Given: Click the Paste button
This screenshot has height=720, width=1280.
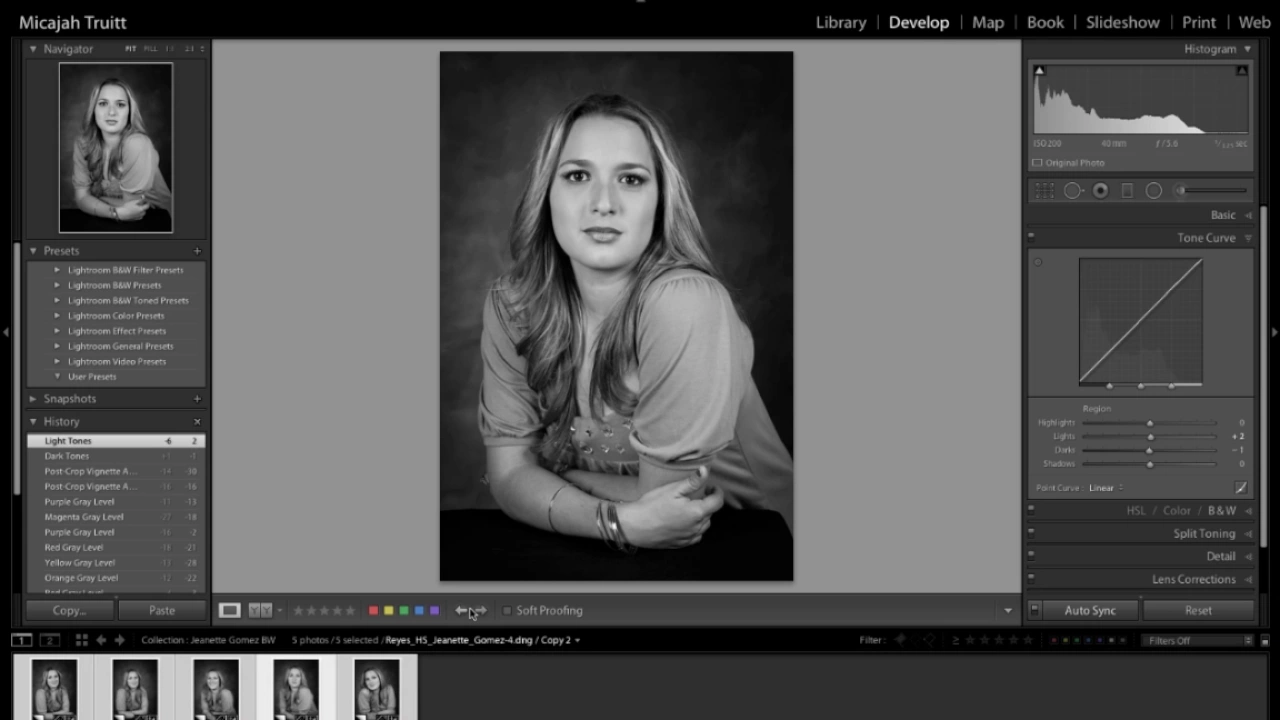Looking at the screenshot, I should (x=161, y=610).
